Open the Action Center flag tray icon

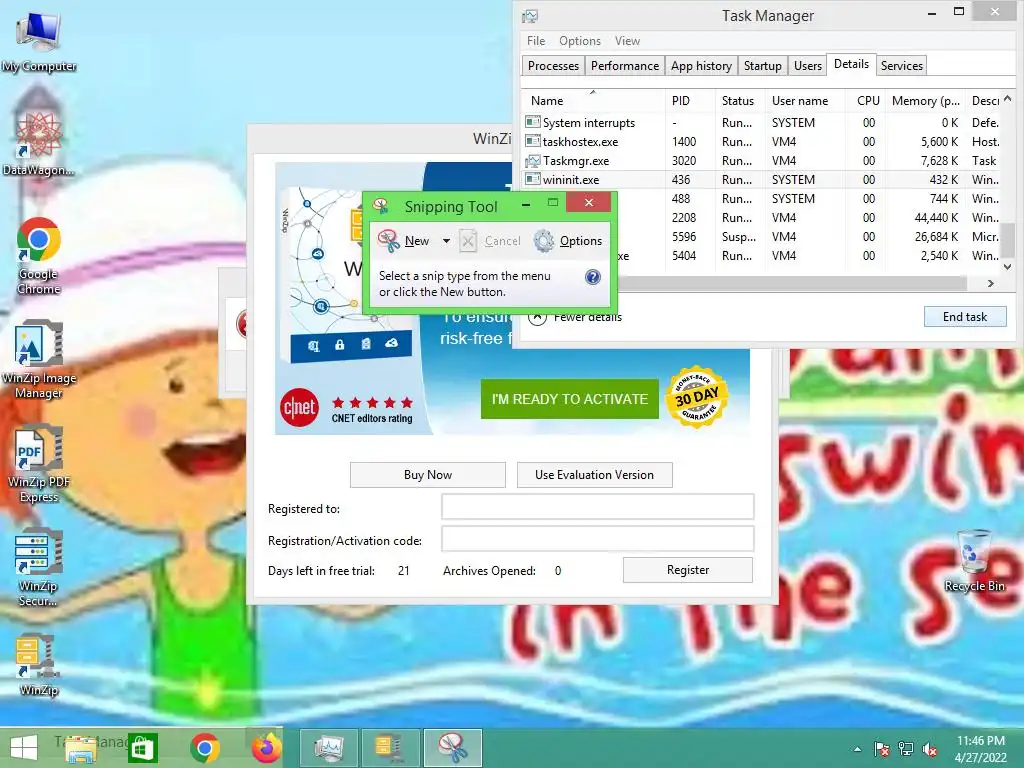pyautogui.click(x=882, y=749)
